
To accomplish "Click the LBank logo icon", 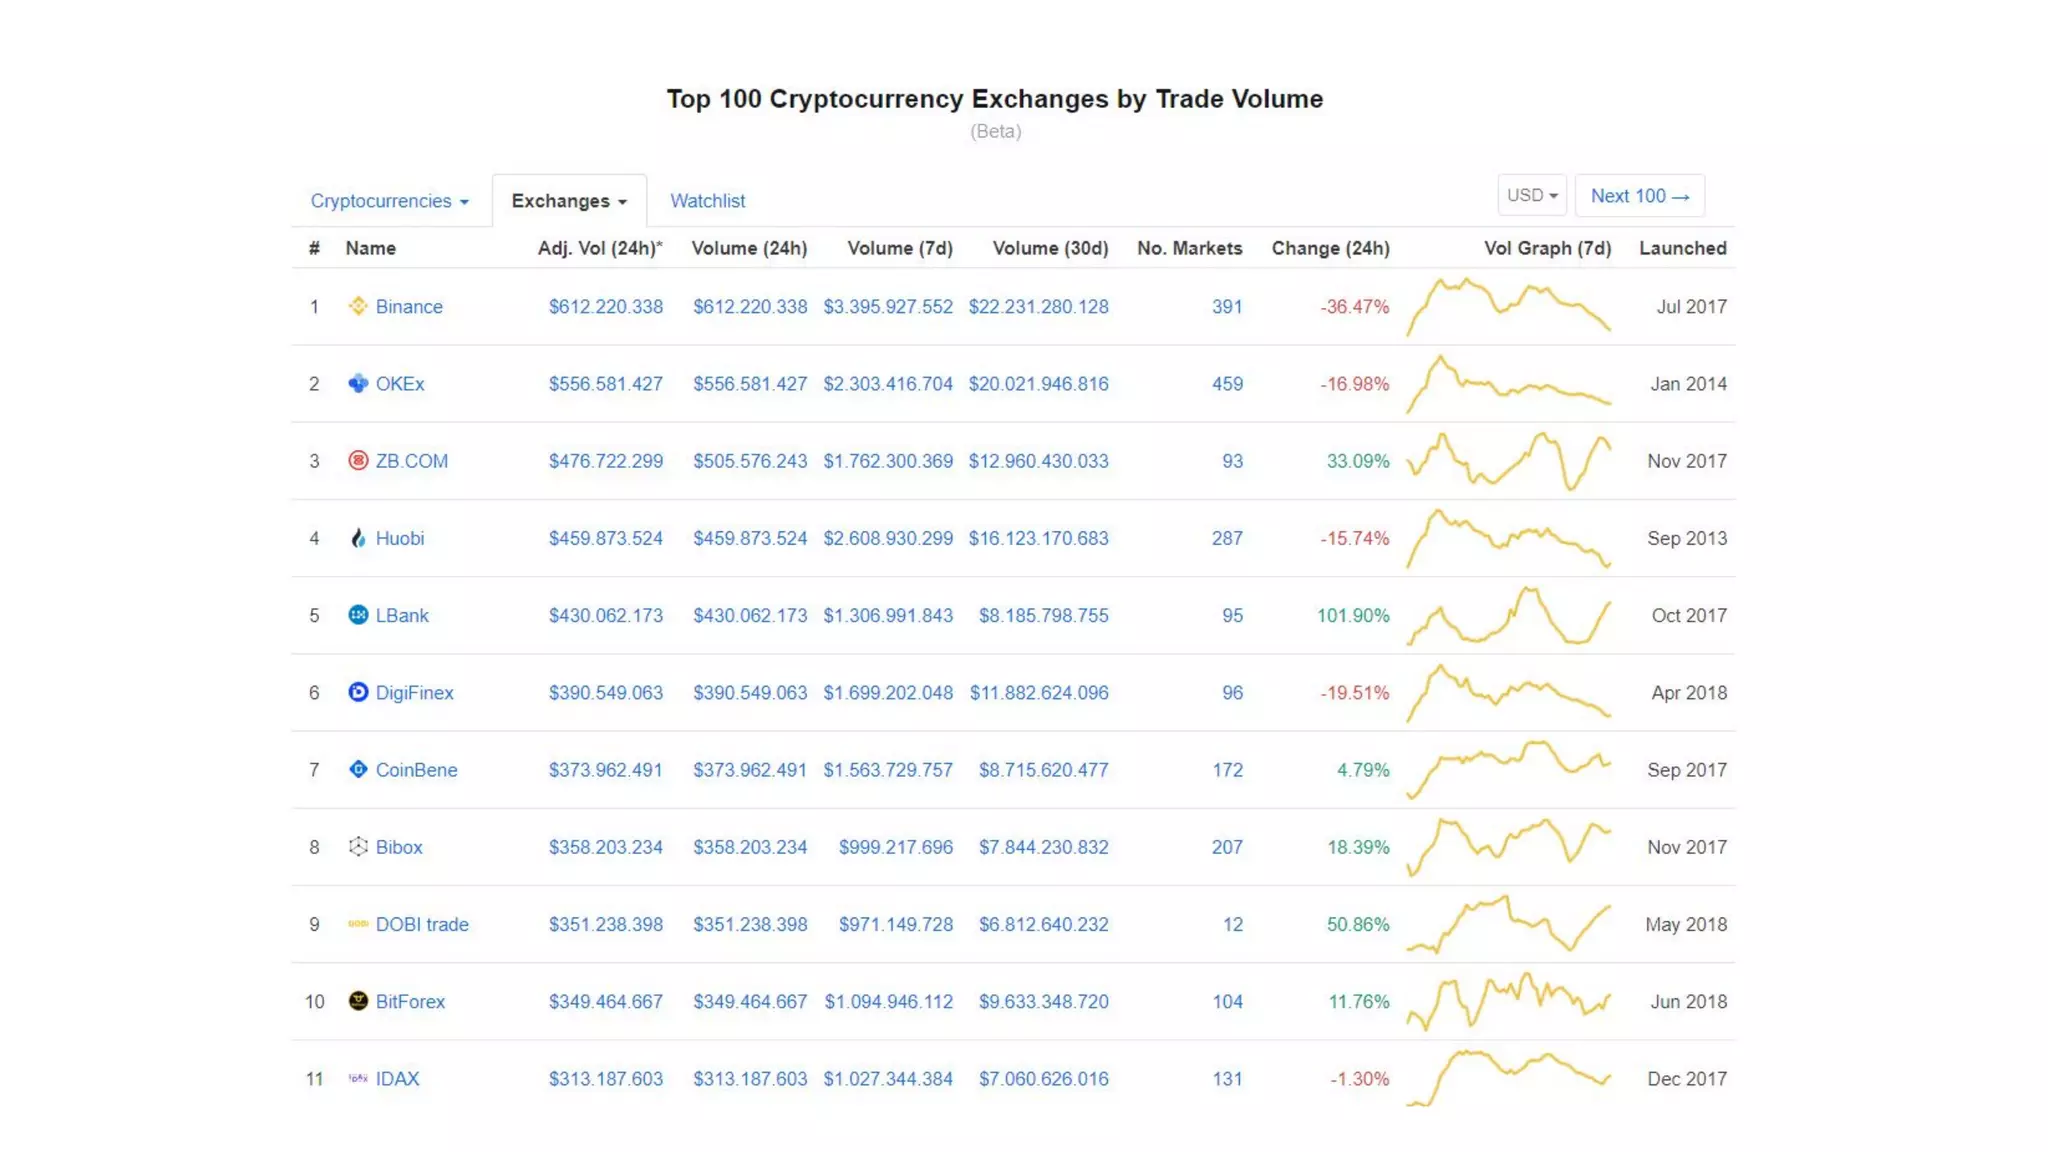I will (x=357, y=615).
